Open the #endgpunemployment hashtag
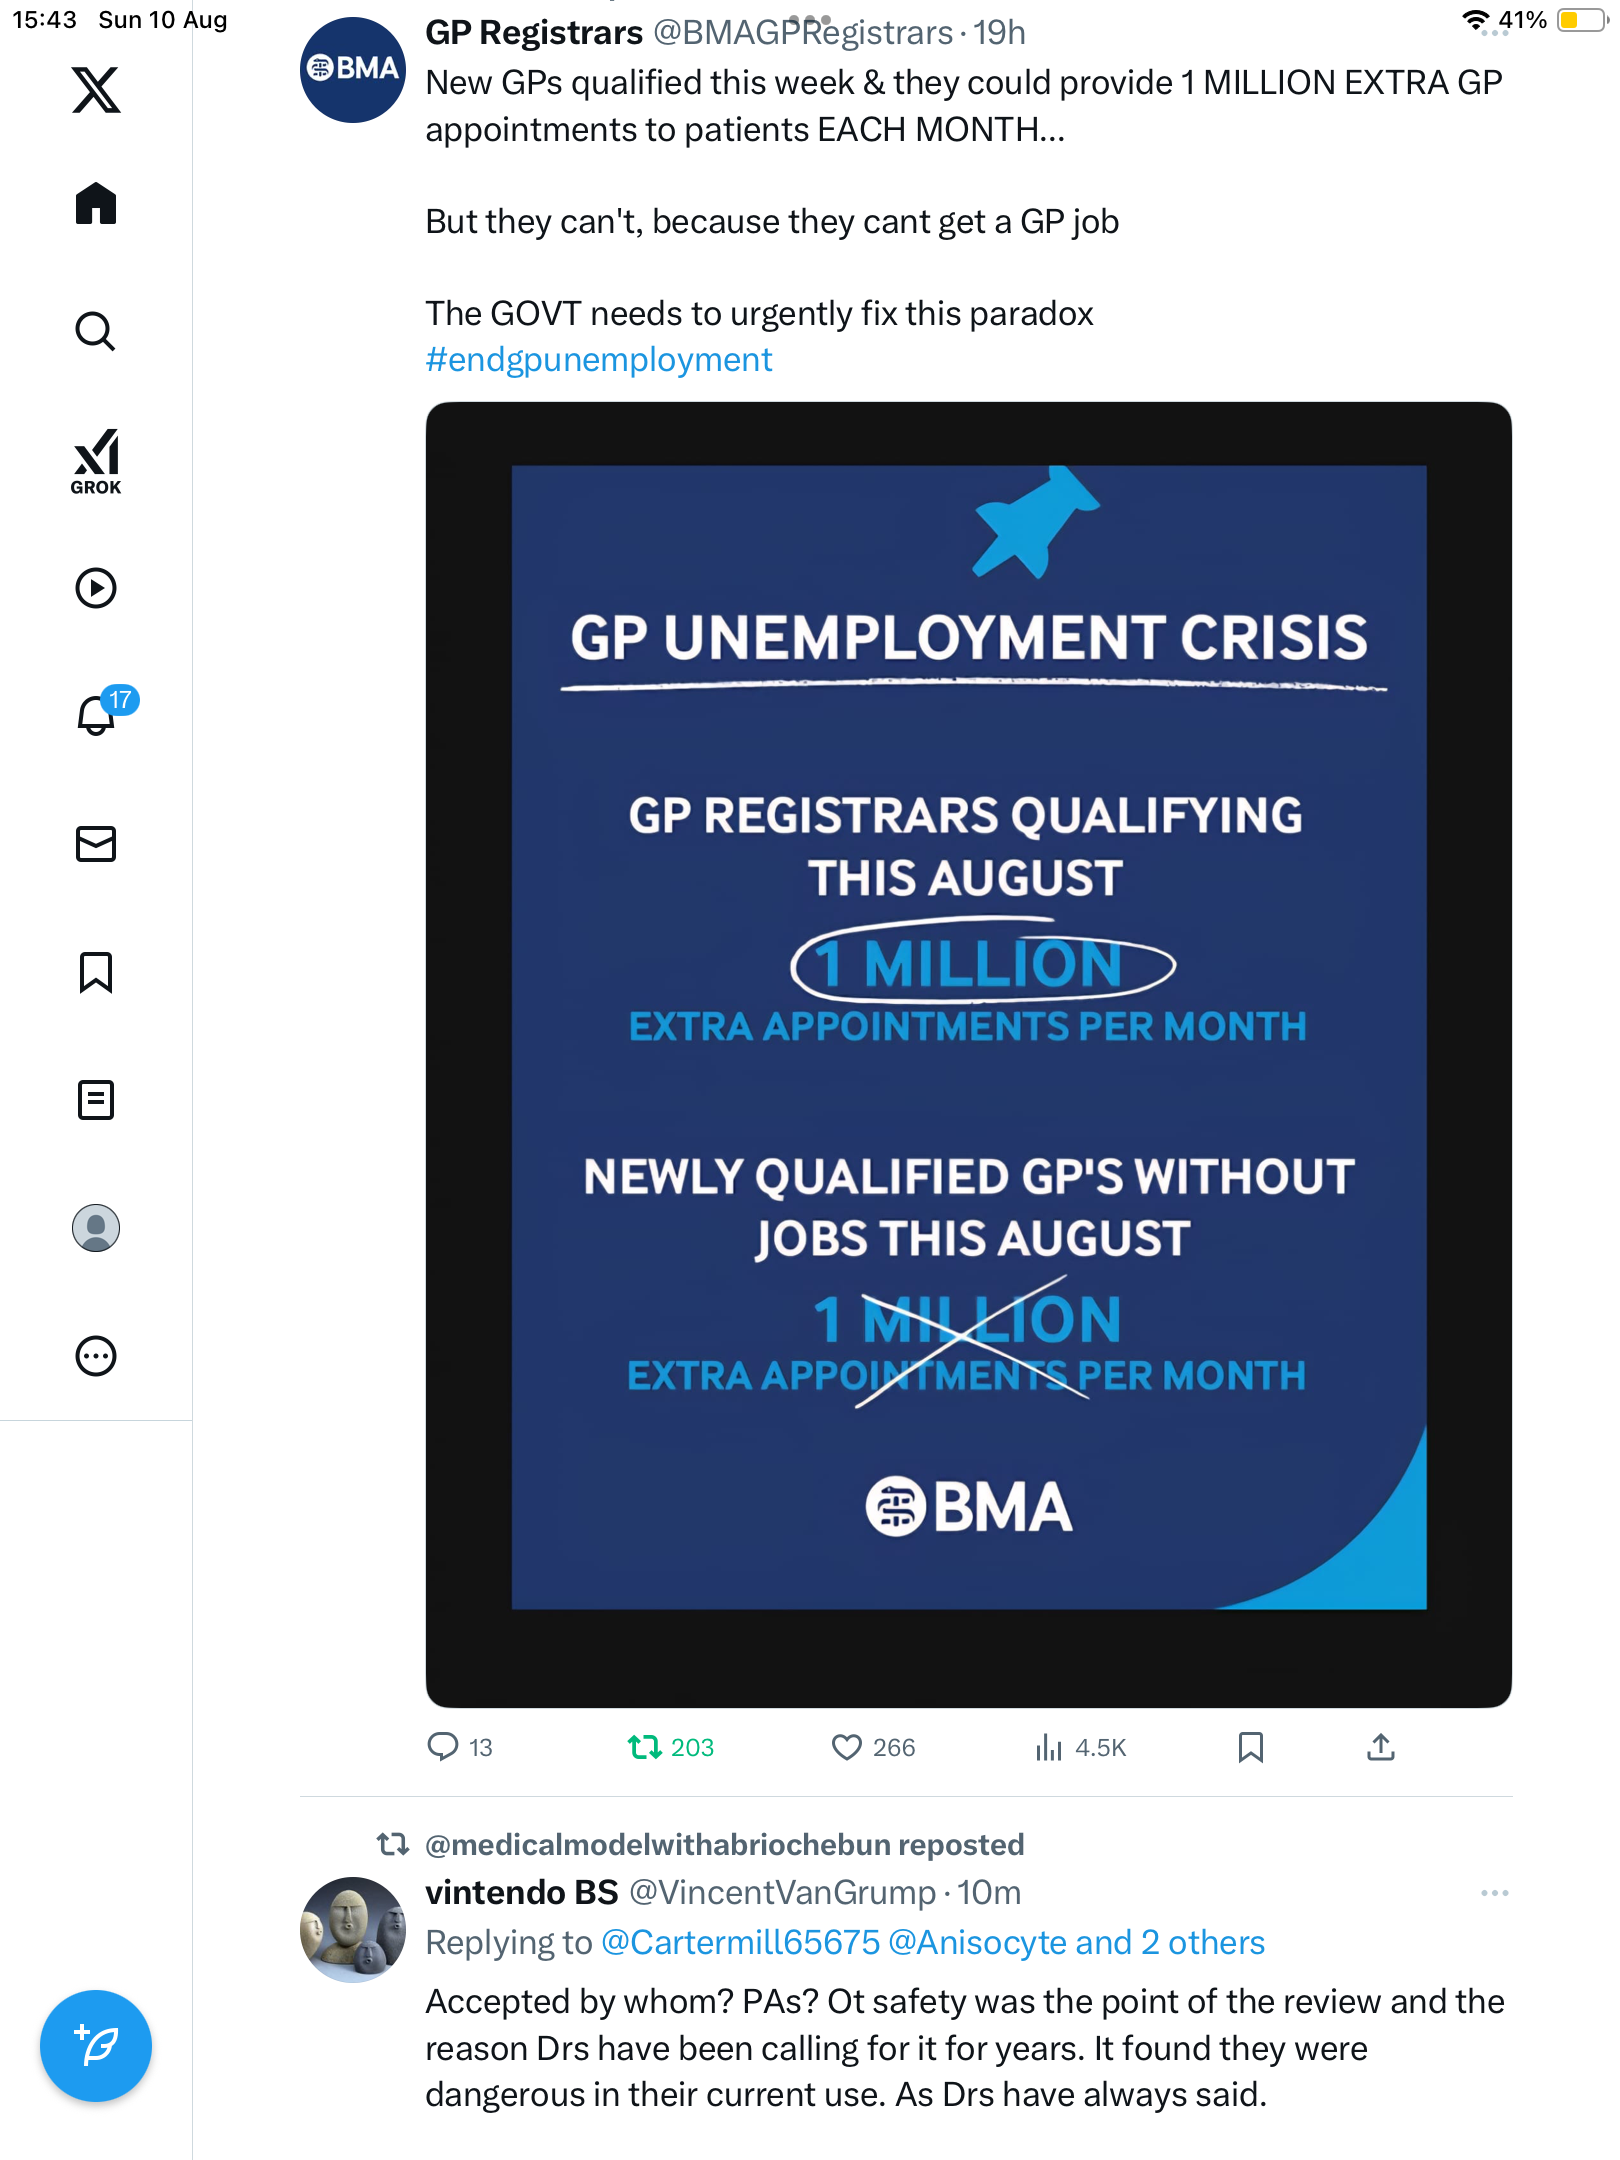The height and width of the screenshot is (2160, 1620). [x=598, y=360]
